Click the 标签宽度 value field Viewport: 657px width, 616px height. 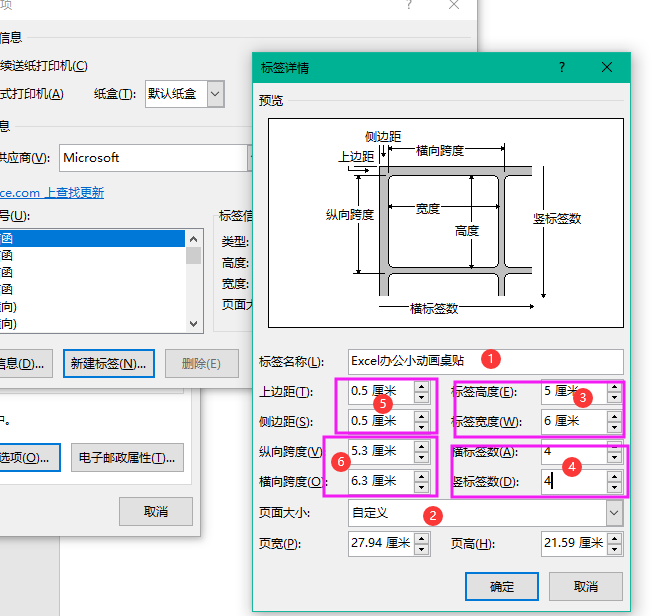[574, 421]
